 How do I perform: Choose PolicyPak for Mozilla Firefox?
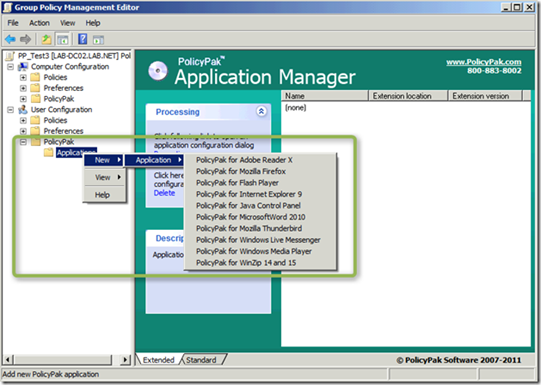260,171
